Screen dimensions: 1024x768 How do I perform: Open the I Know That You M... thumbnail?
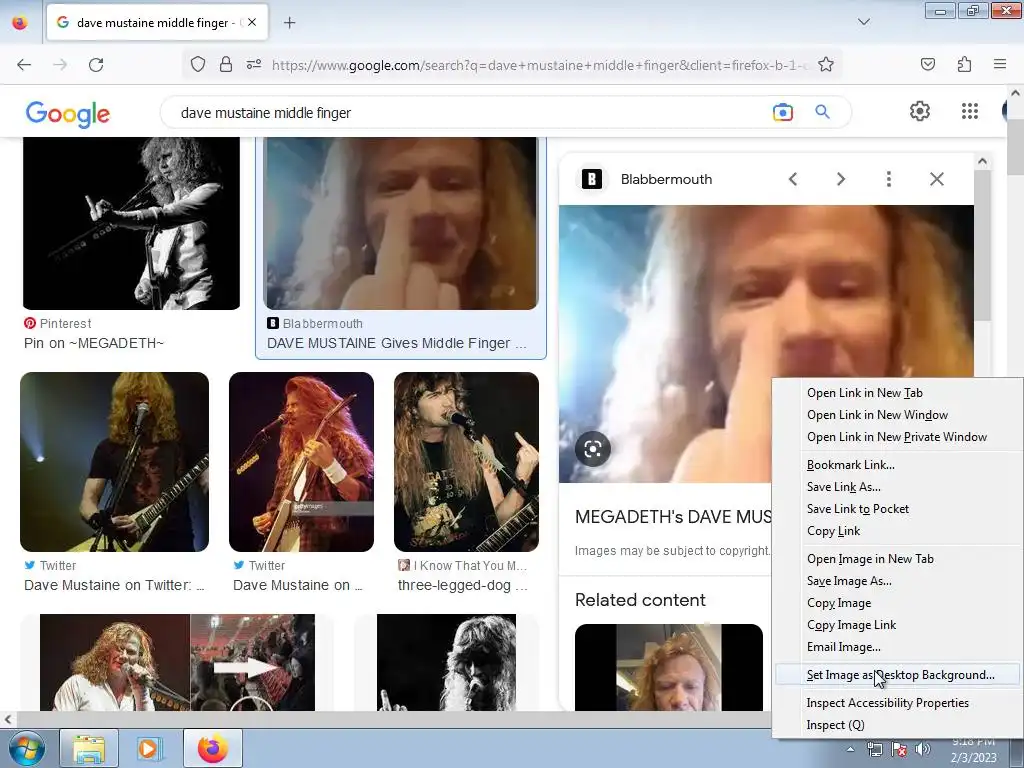[x=466, y=462]
